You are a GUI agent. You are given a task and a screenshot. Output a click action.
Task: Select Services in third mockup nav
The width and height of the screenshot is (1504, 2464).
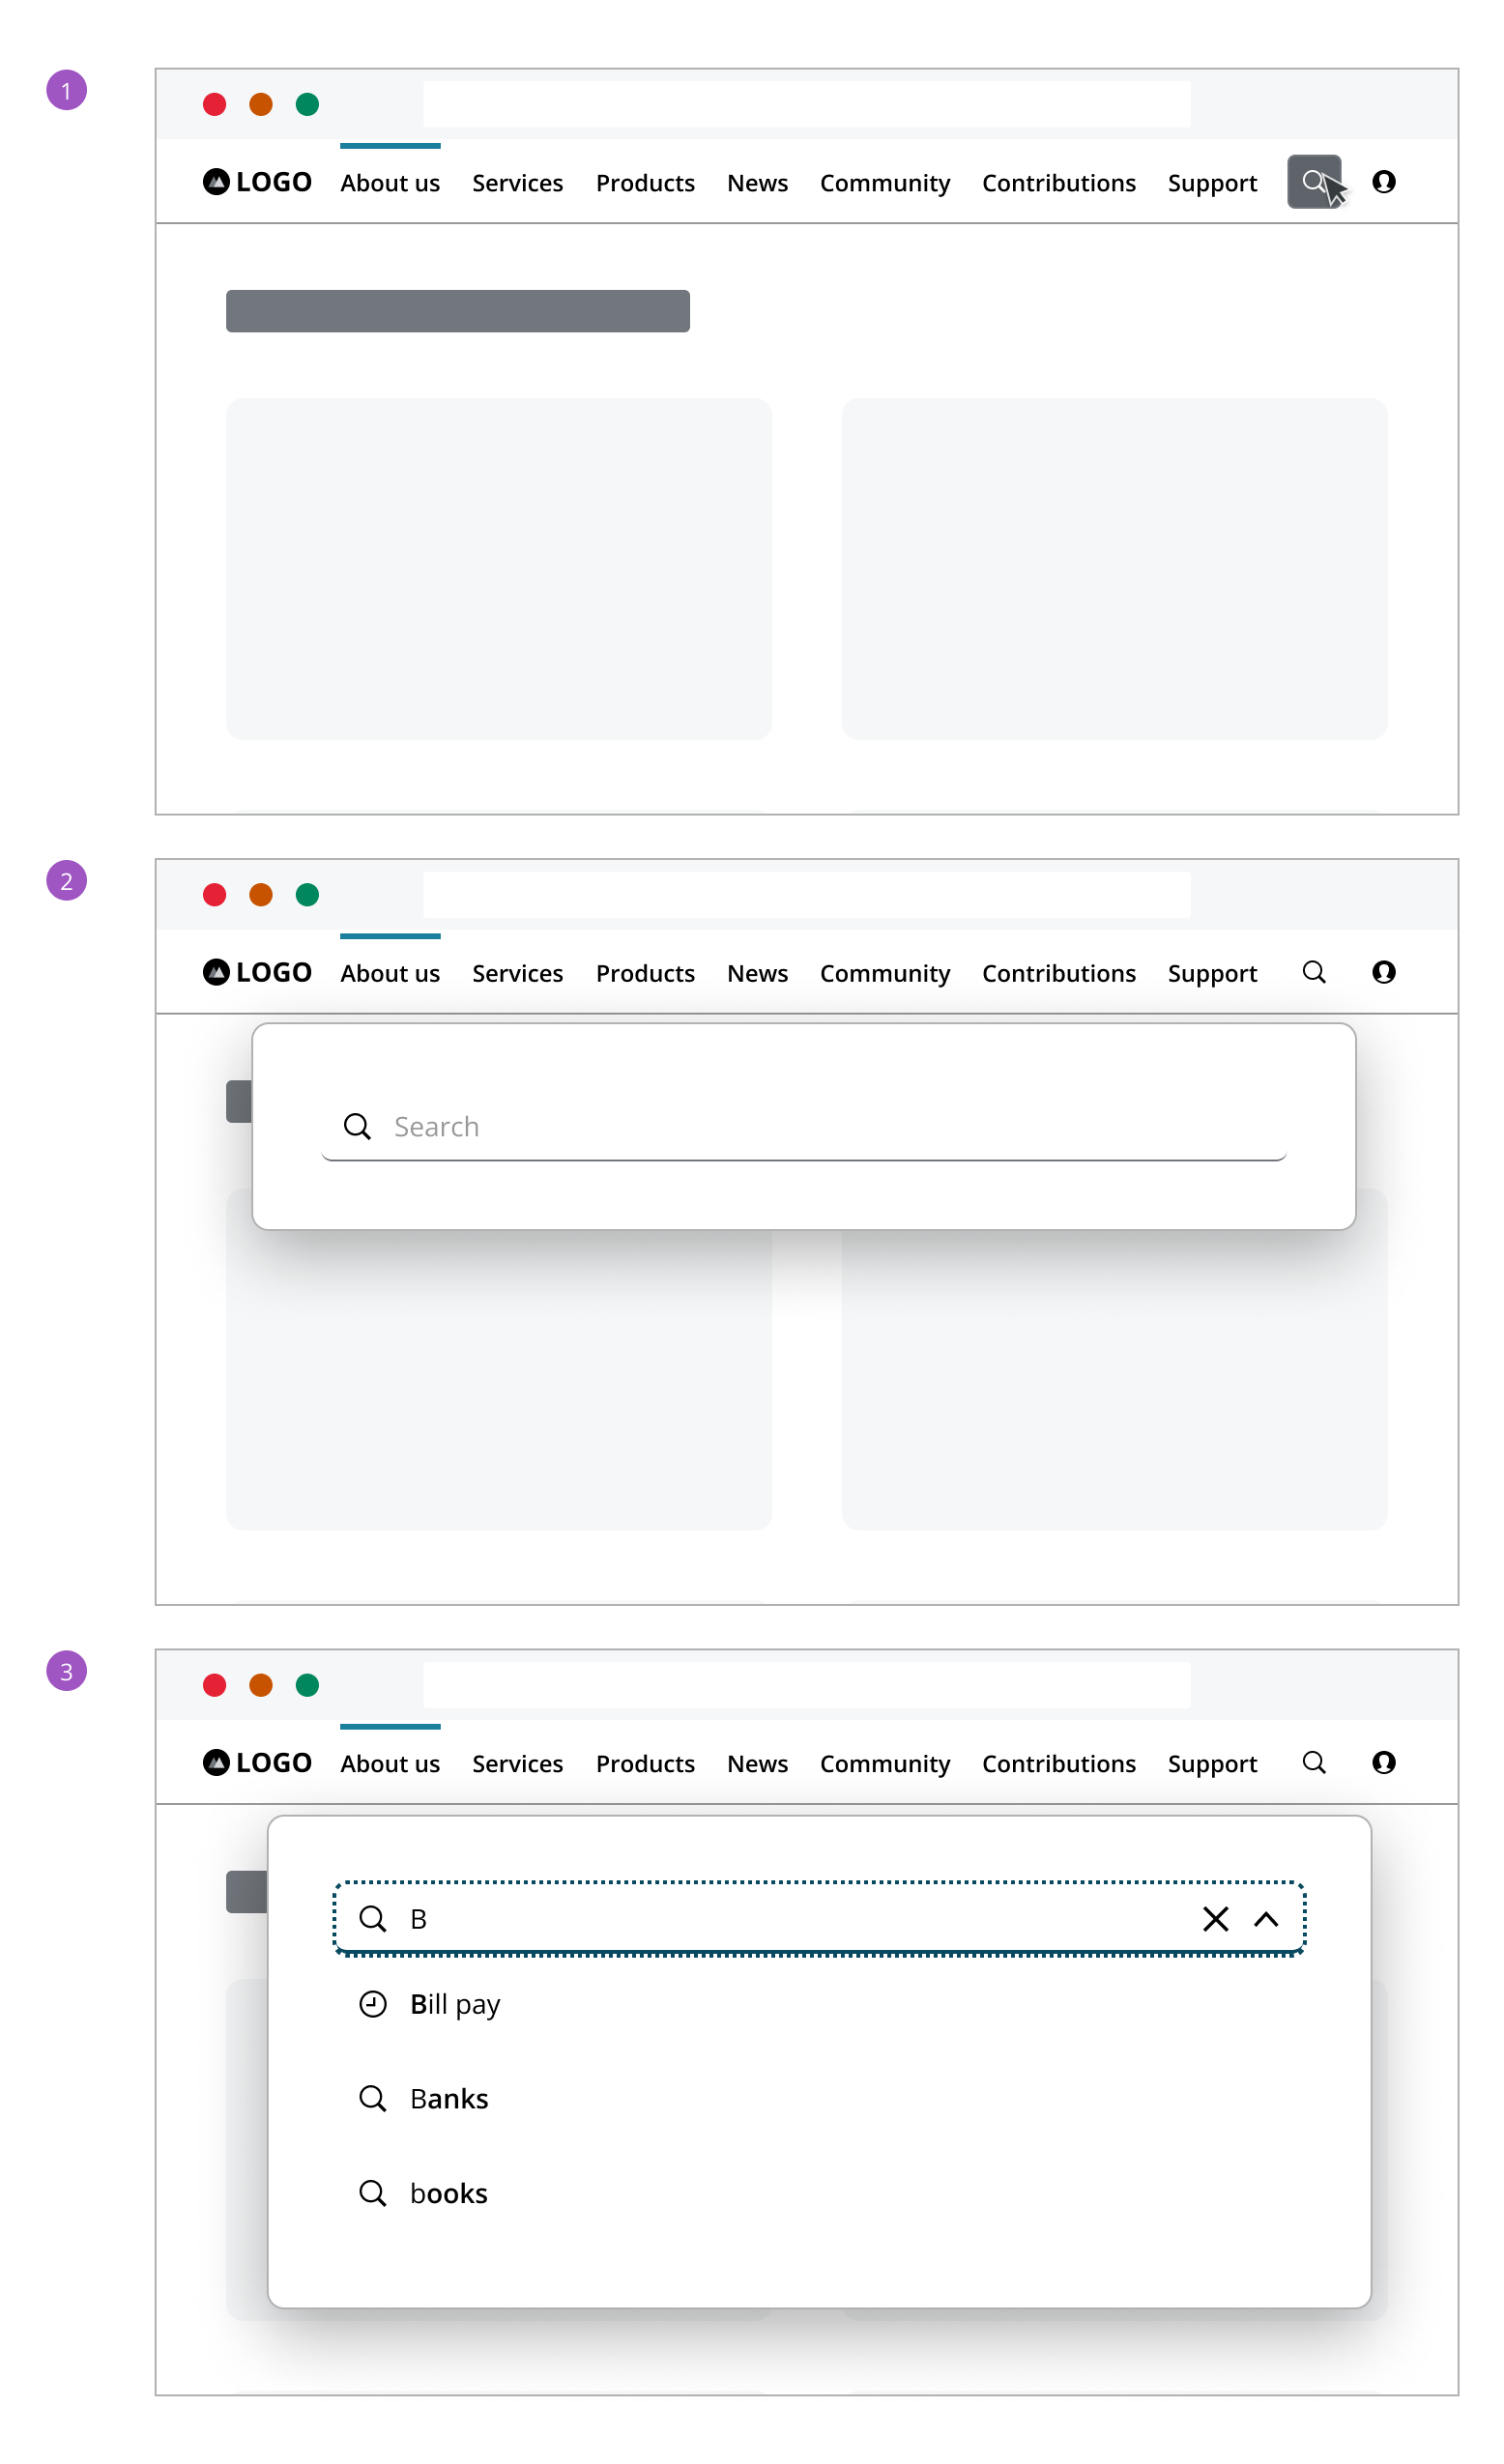(x=517, y=1763)
